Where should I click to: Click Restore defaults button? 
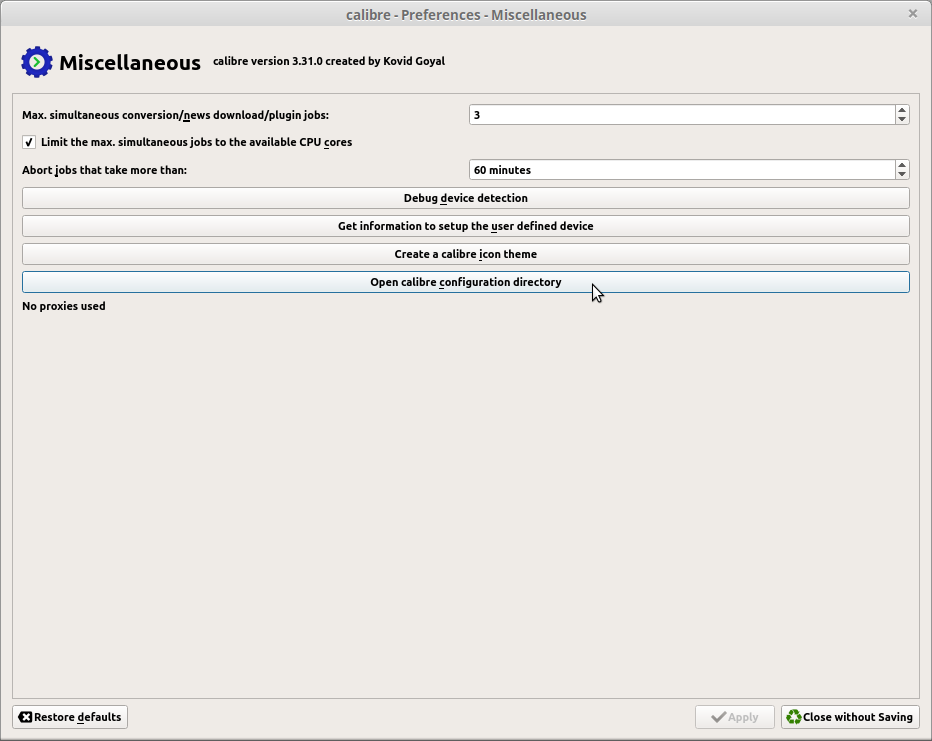point(70,717)
